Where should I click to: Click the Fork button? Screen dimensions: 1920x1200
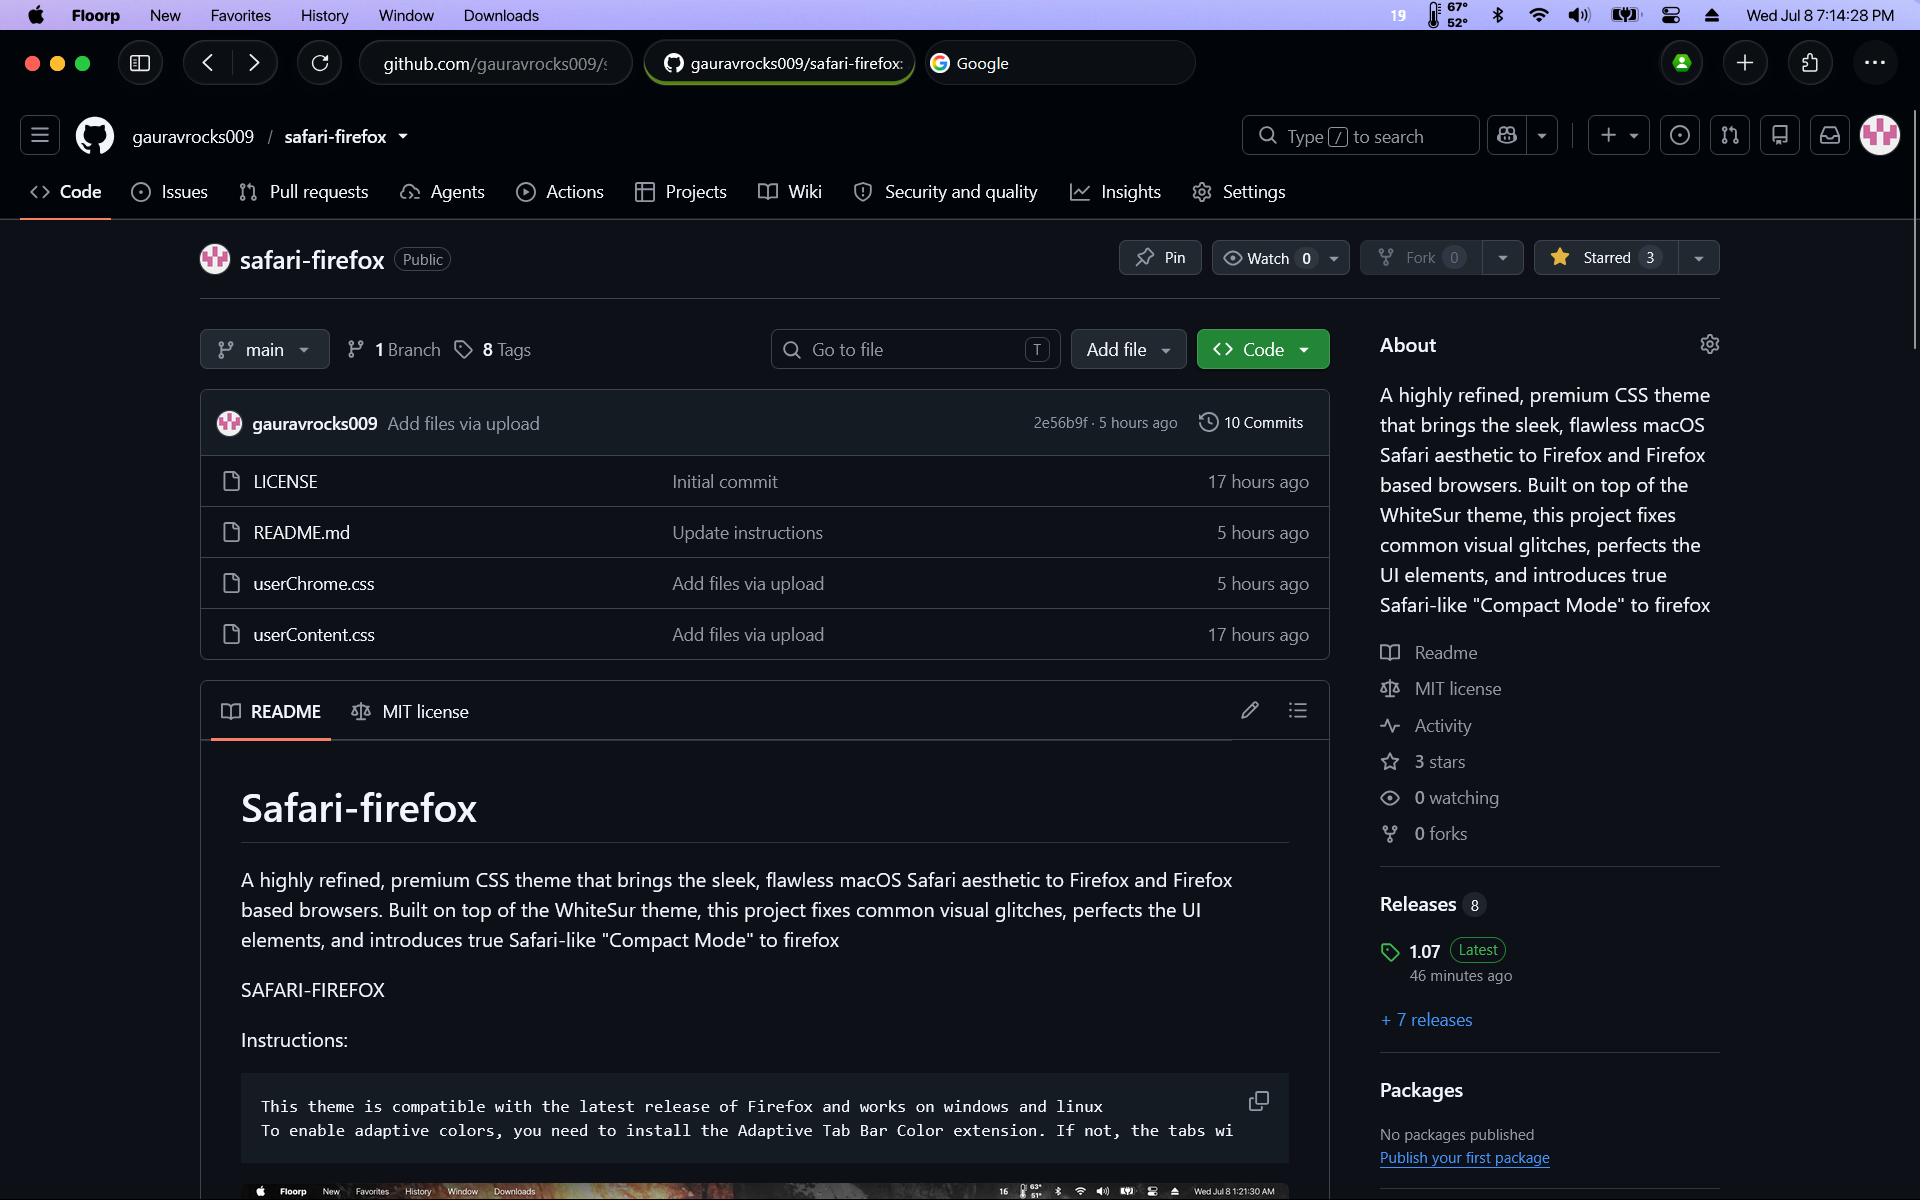pyautogui.click(x=1421, y=258)
